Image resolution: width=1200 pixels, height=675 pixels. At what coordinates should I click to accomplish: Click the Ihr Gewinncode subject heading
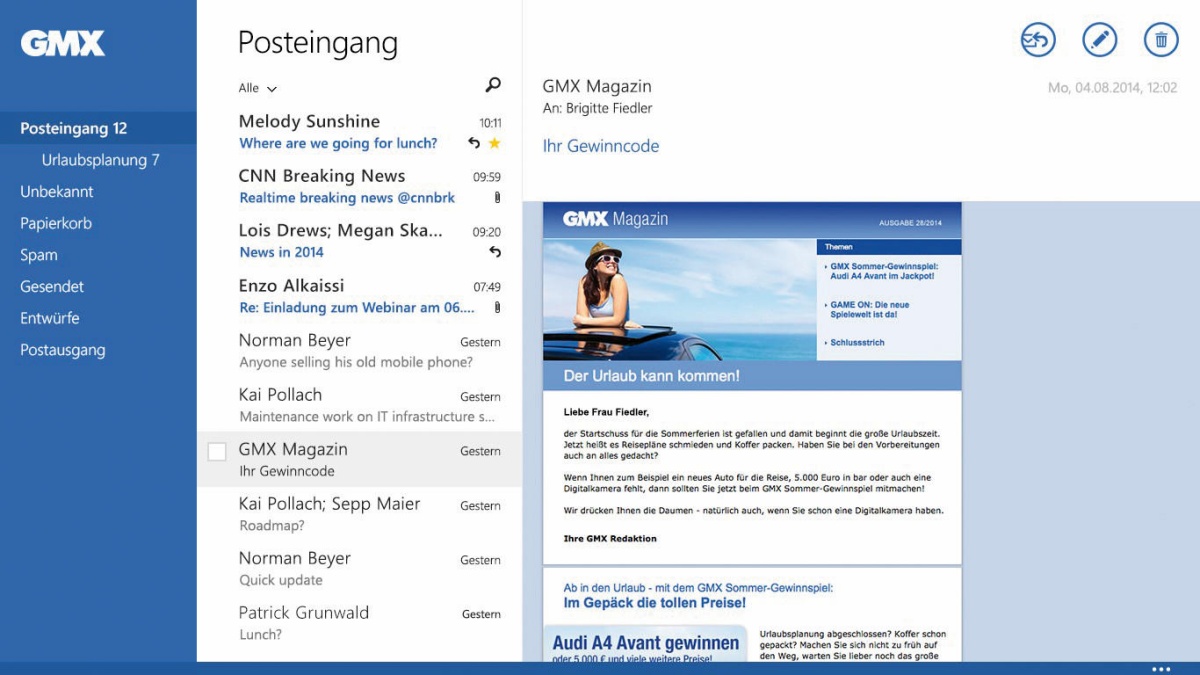[x=601, y=146]
